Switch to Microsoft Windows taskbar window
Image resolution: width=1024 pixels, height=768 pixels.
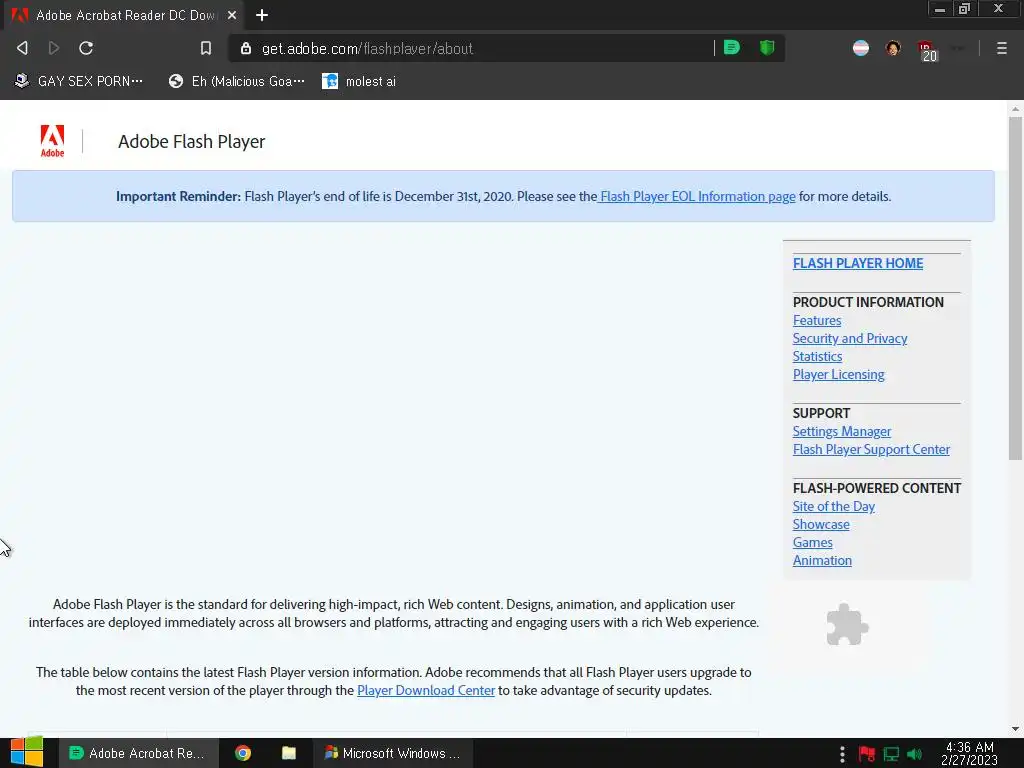(392, 753)
